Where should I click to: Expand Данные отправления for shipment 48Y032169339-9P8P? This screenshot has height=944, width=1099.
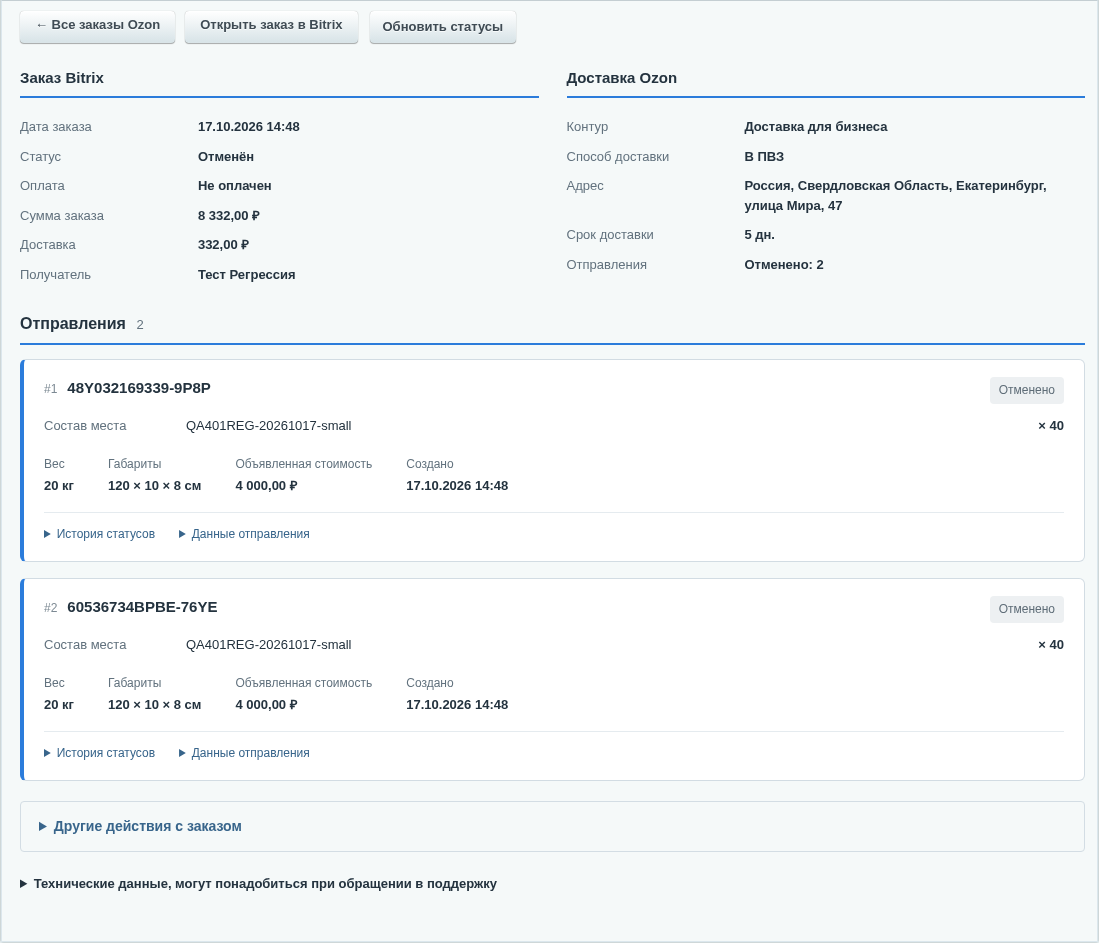244,534
